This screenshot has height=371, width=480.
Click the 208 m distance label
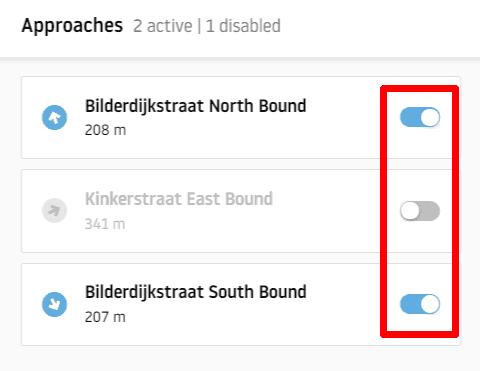tap(105, 130)
